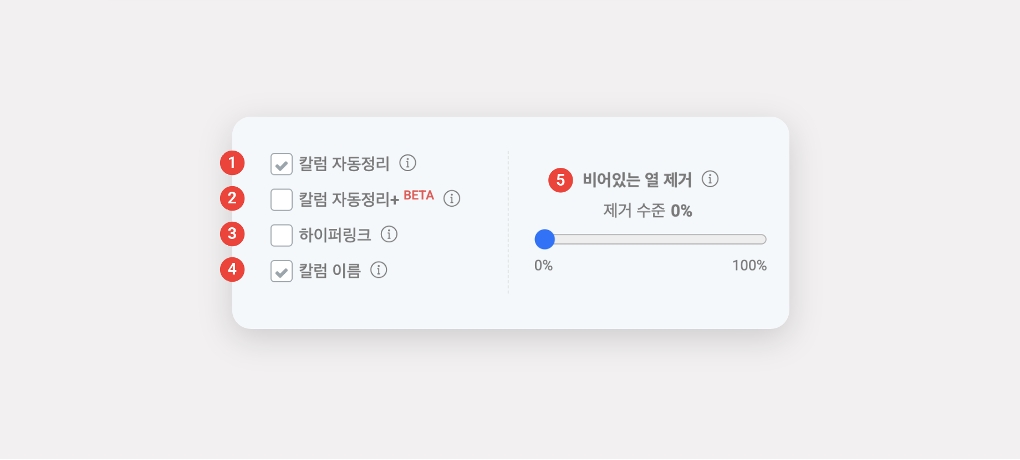This screenshot has width=1020, height=460.
Task: Tick the 하이퍼링크 checkbox
Action: [282, 235]
